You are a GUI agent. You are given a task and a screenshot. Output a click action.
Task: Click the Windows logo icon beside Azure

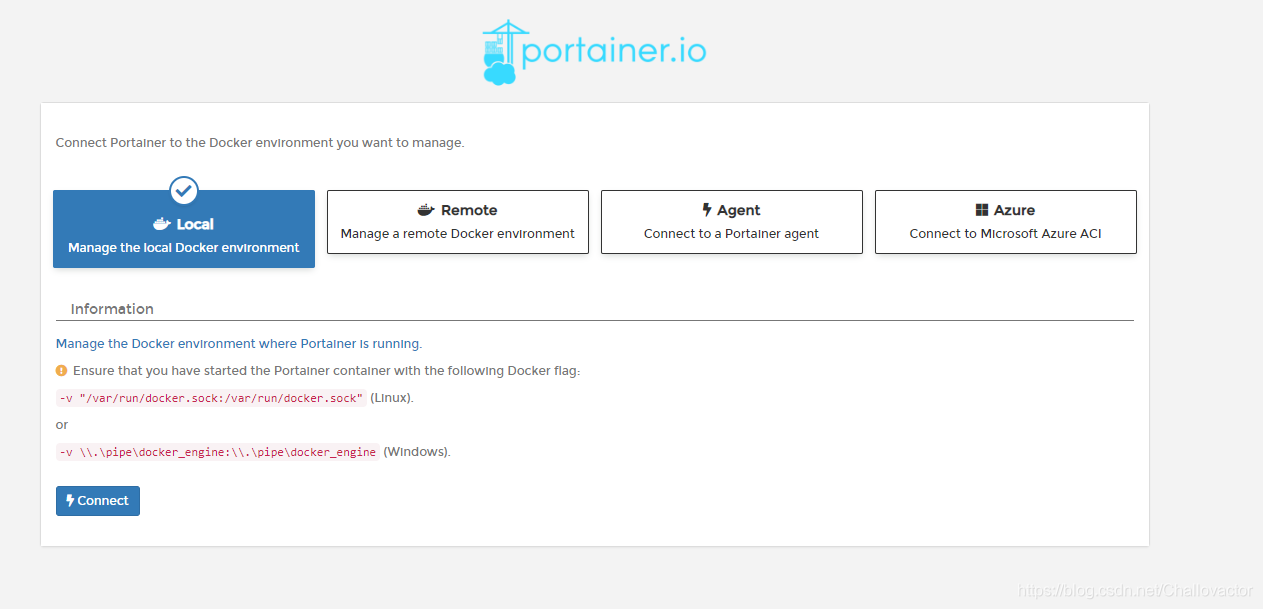coord(982,210)
